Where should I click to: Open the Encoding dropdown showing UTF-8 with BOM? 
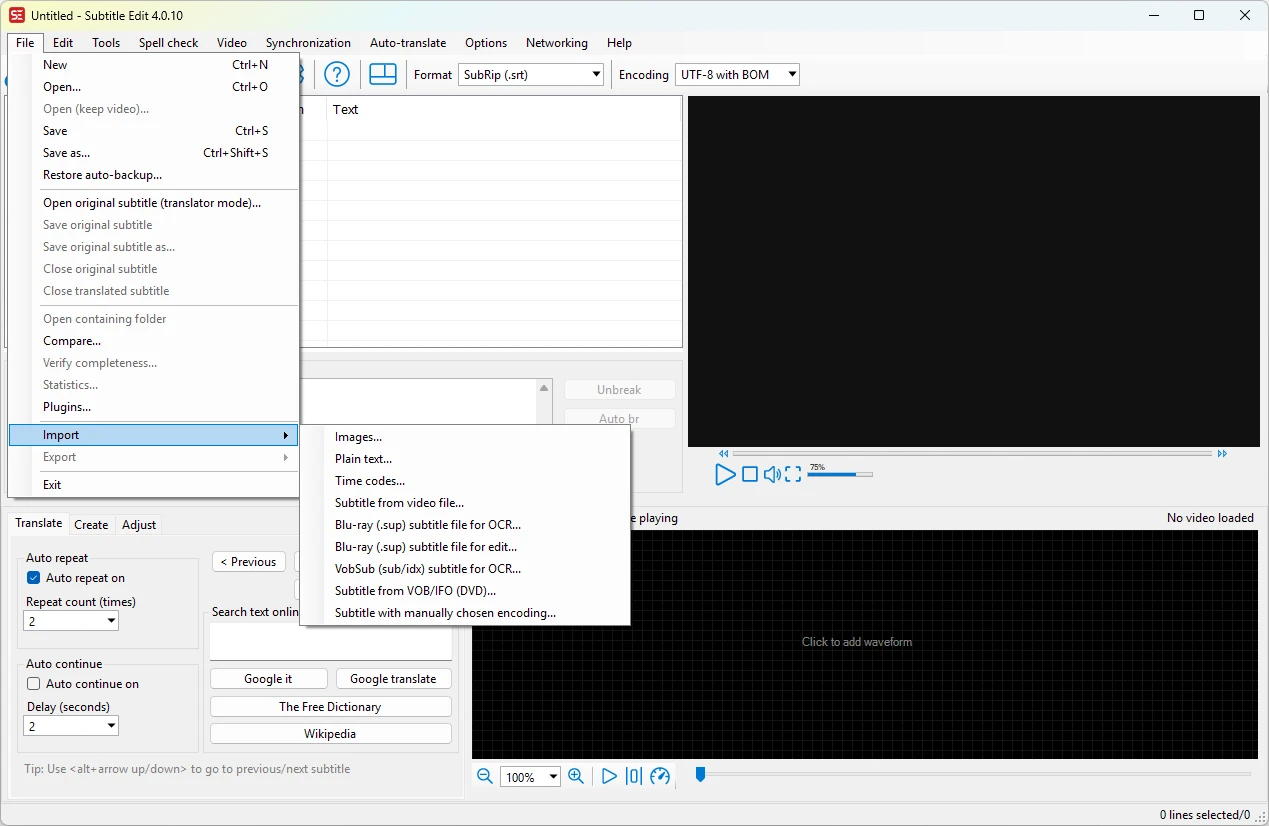737,74
